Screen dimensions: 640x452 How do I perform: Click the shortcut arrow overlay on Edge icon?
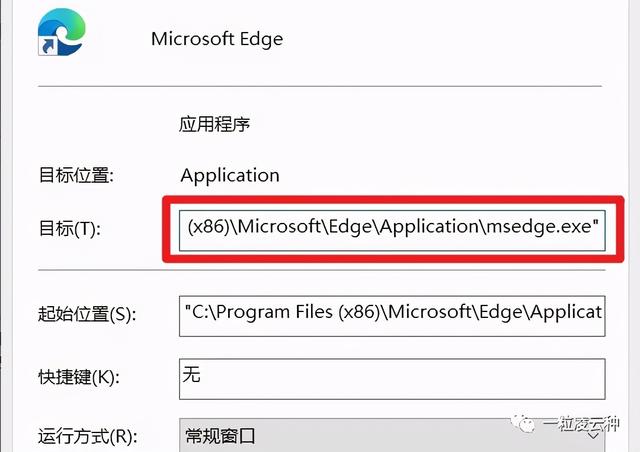[x=45, y=47]
